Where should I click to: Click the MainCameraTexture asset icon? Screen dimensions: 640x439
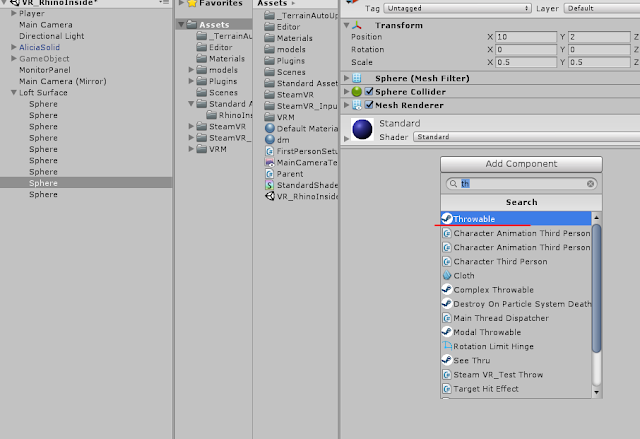tap(269, 162)
